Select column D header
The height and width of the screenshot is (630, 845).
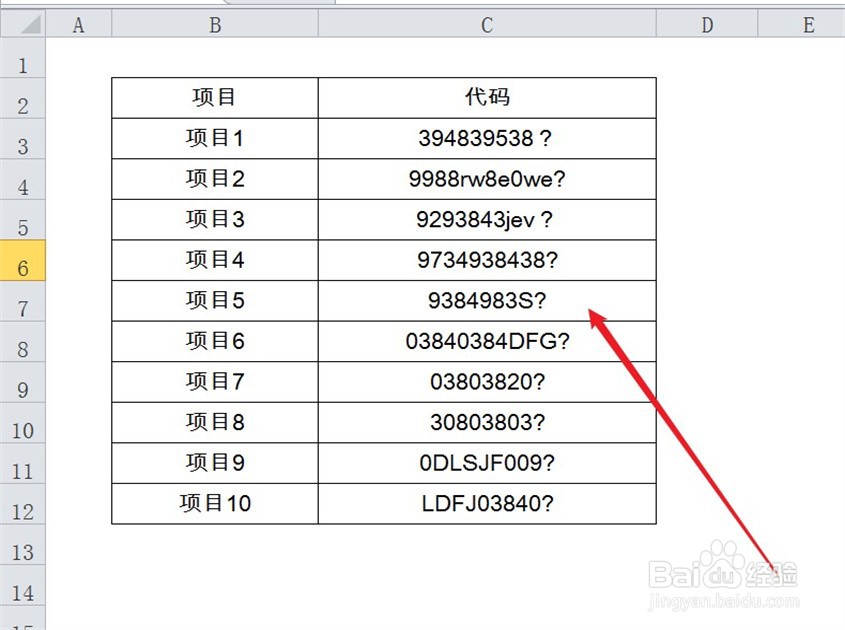pos(707,24)
